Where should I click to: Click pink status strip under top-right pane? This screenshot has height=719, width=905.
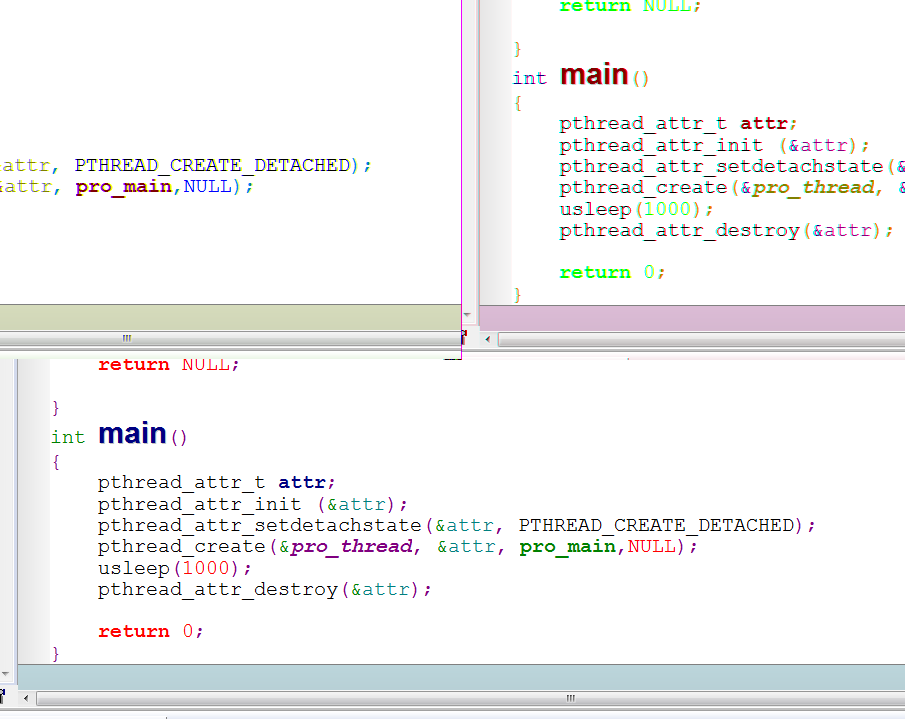(x=692, y=318)
